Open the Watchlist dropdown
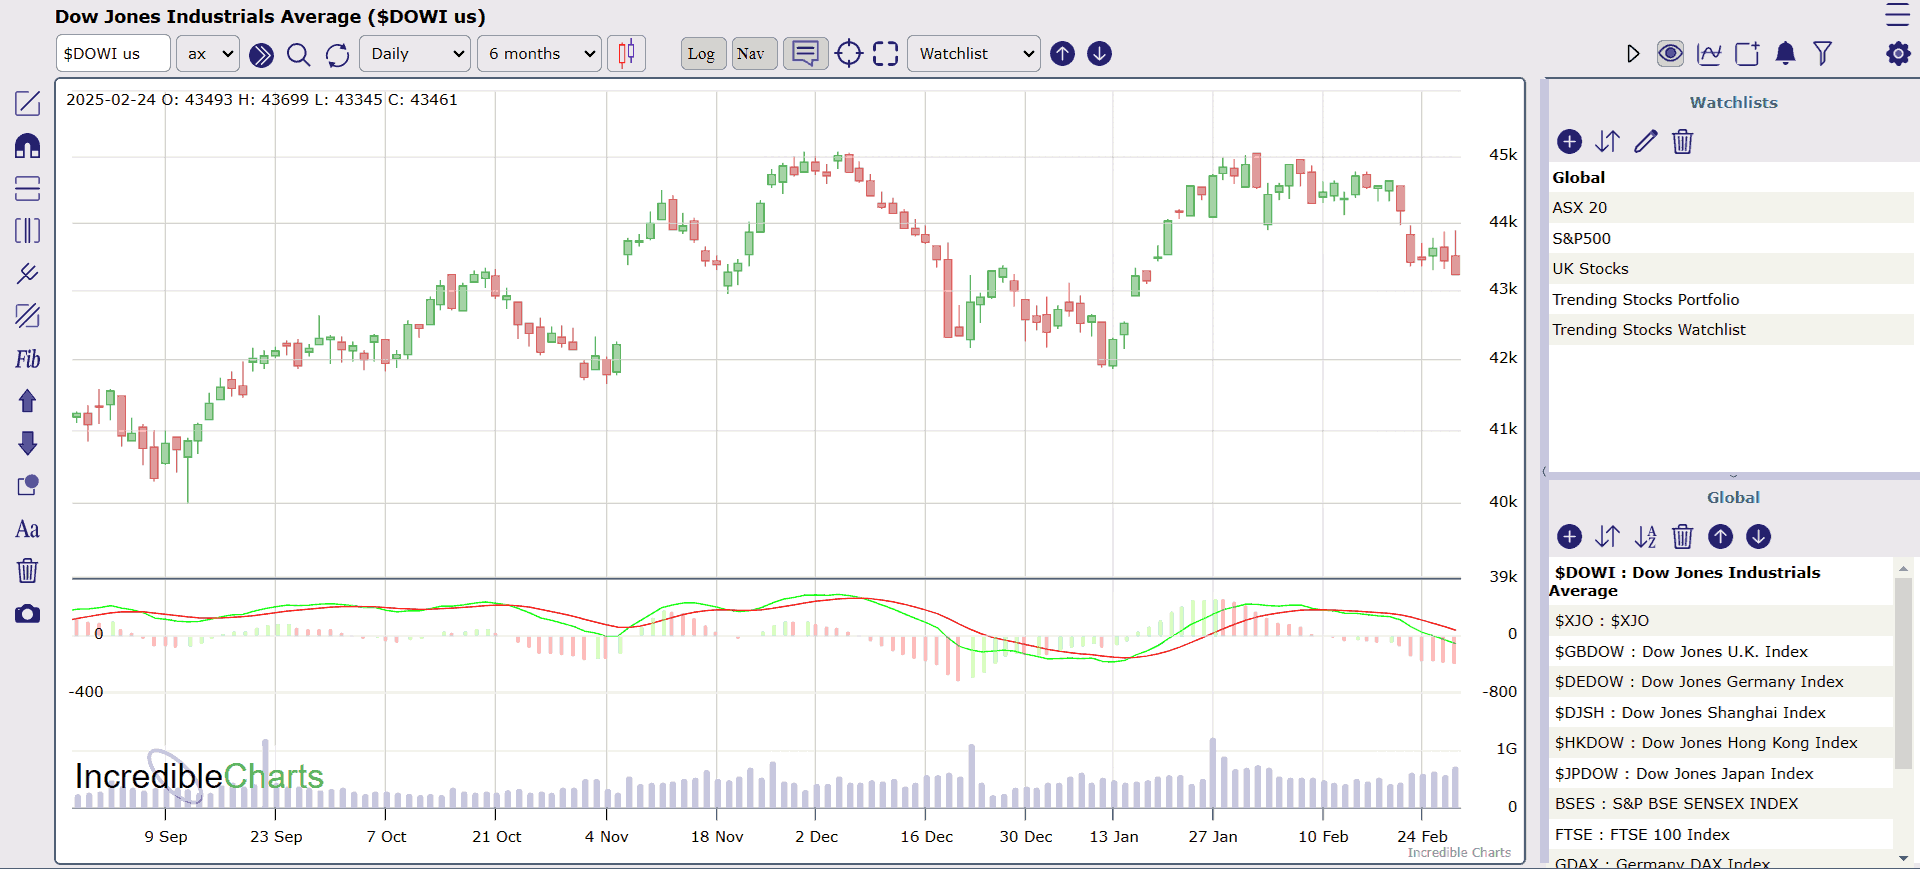1920x869 pixels. coord(974,53)
